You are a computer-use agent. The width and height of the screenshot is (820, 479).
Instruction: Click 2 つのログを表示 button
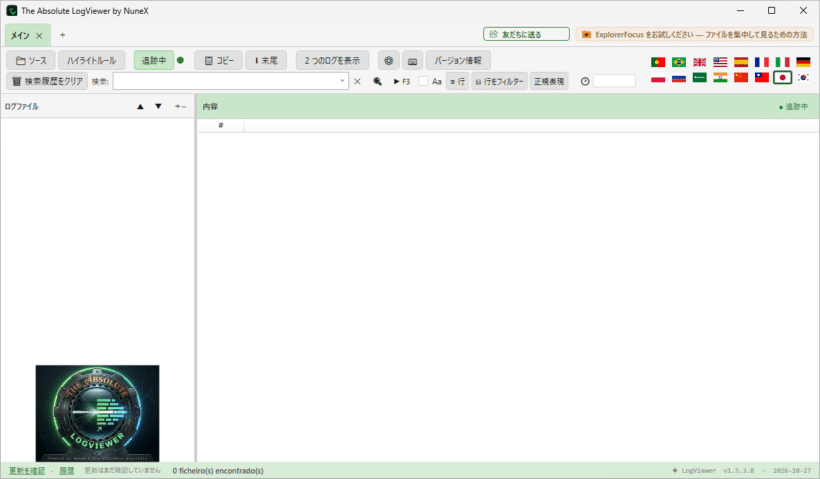[x=333, y=61]
